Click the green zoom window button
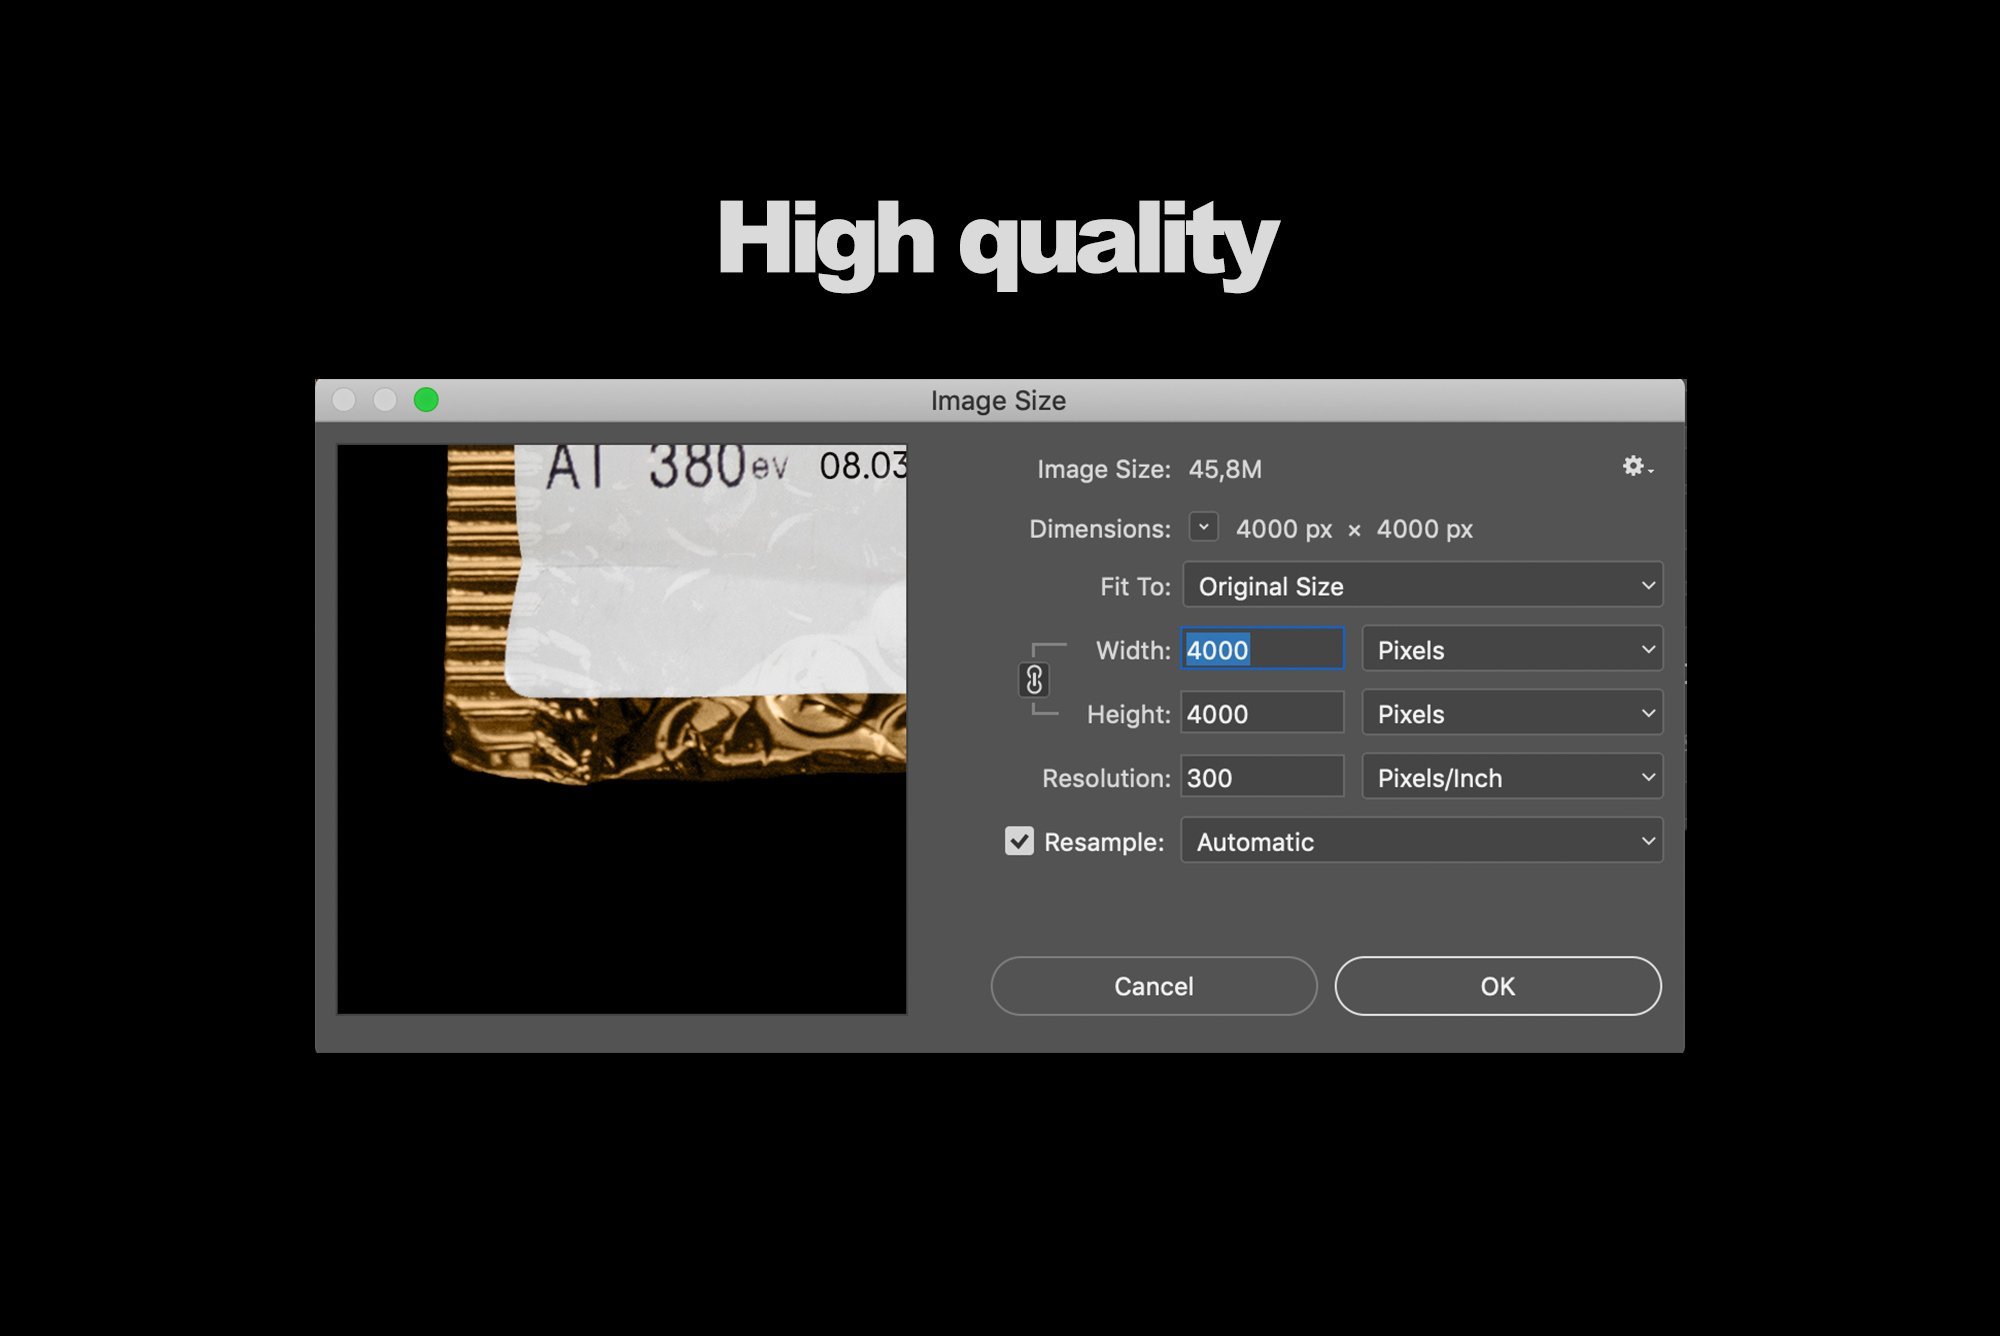The height and width of the screenshot is (1336, 2000). coord(426,400)
